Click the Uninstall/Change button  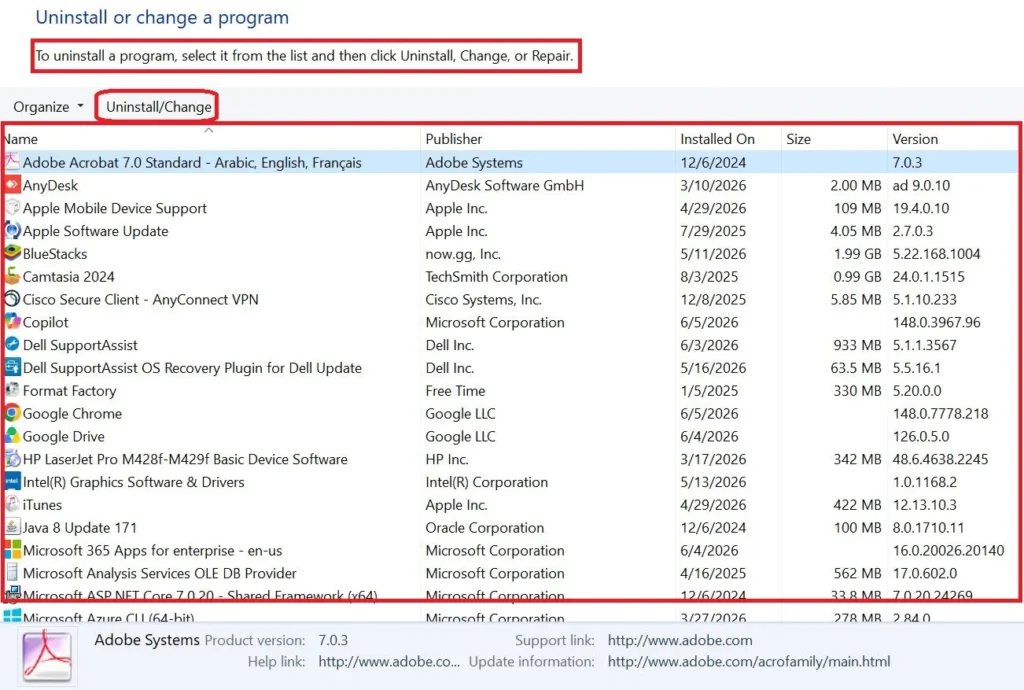[159, 106]
